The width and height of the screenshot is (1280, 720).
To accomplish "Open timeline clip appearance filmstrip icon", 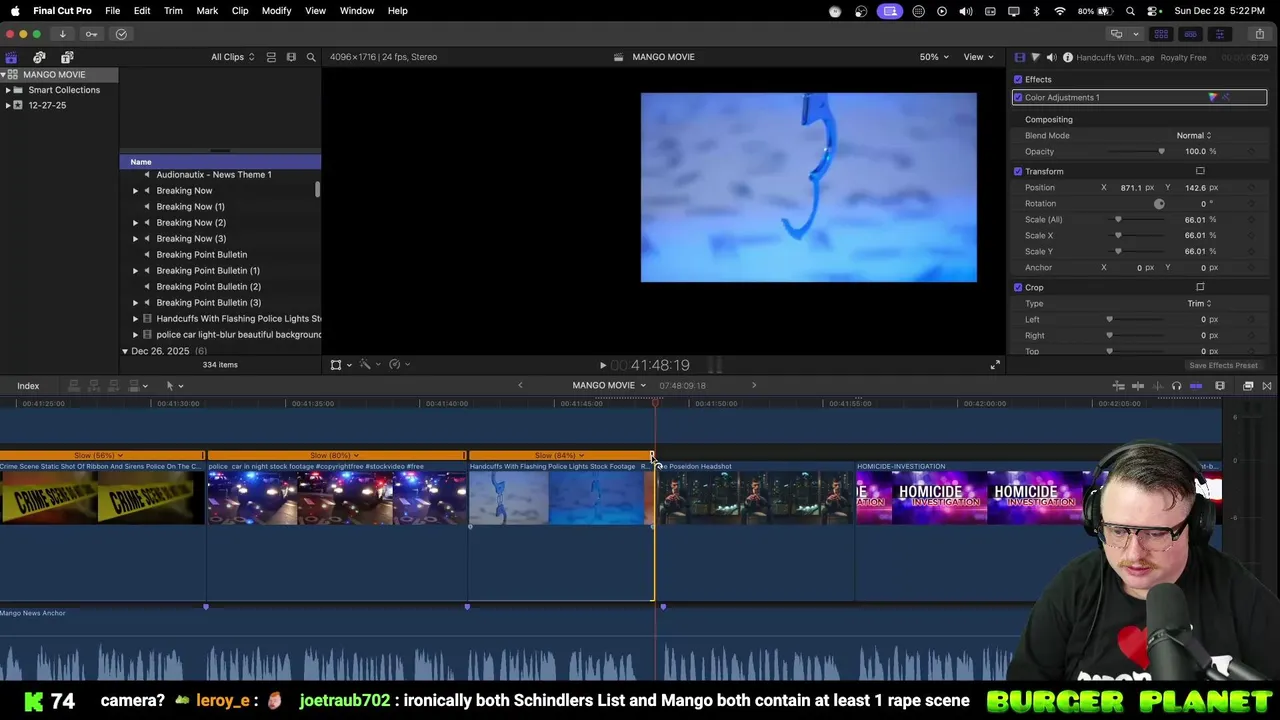I will tap(1220, 386).
